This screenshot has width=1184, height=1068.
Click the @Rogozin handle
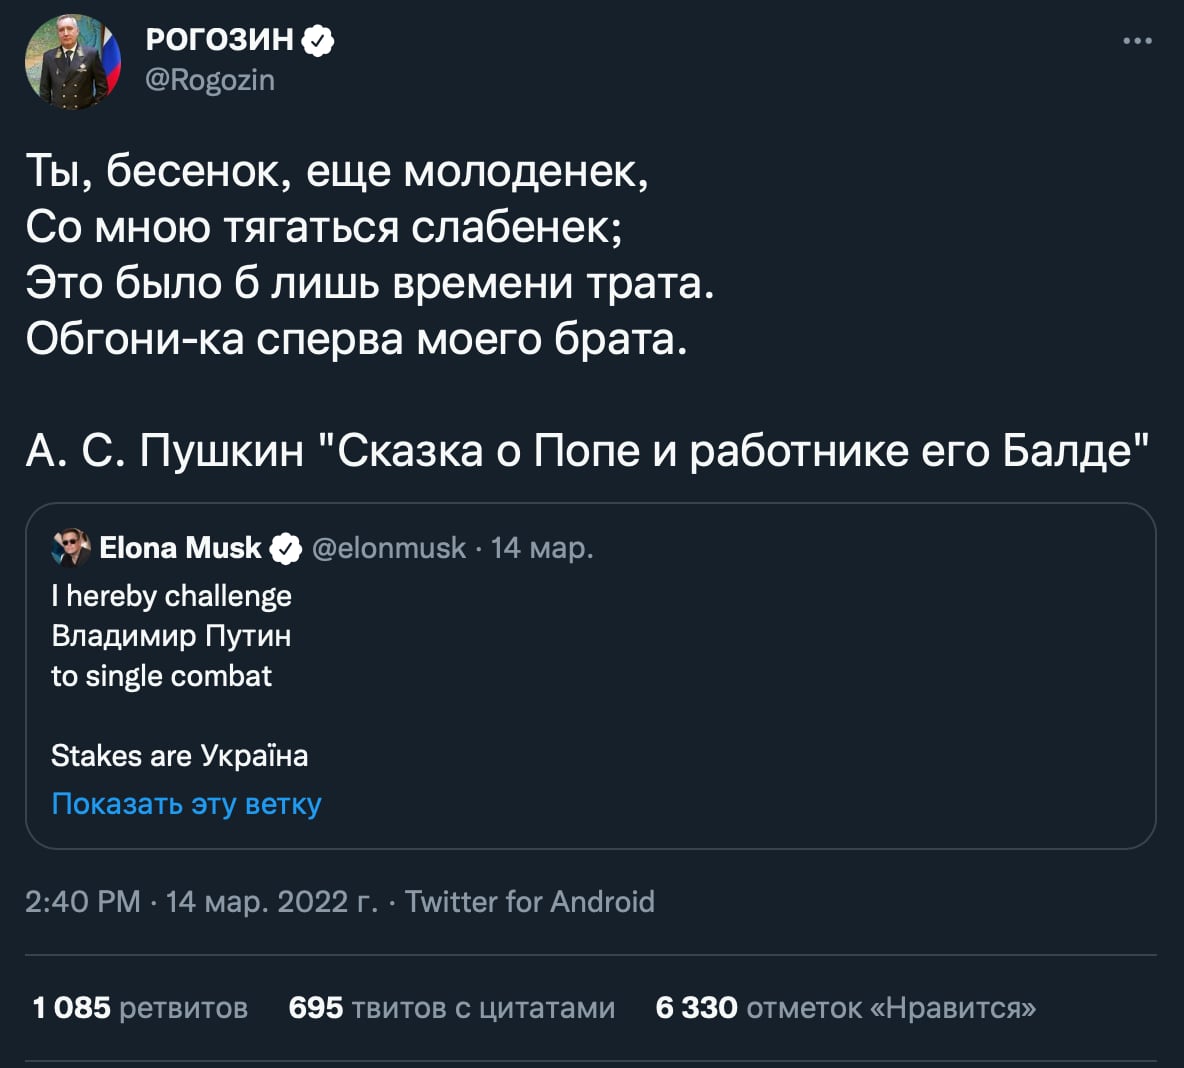pos(210,80)
